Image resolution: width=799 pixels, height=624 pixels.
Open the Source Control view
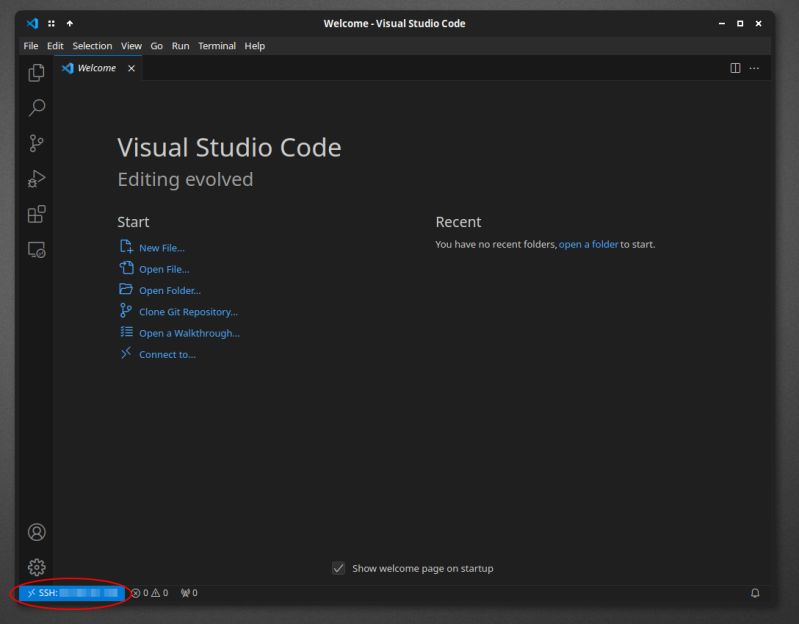[x=36, y=143]
